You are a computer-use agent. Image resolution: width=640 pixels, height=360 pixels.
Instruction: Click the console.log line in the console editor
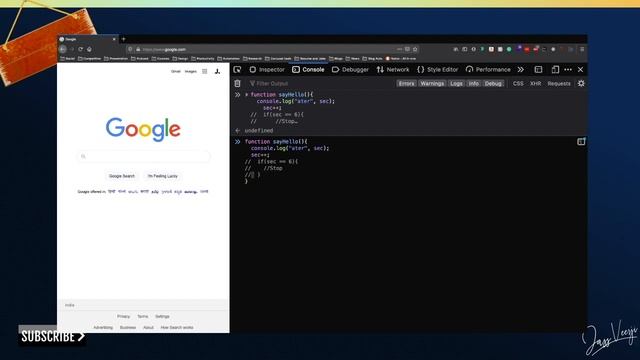tap(290, 148)
